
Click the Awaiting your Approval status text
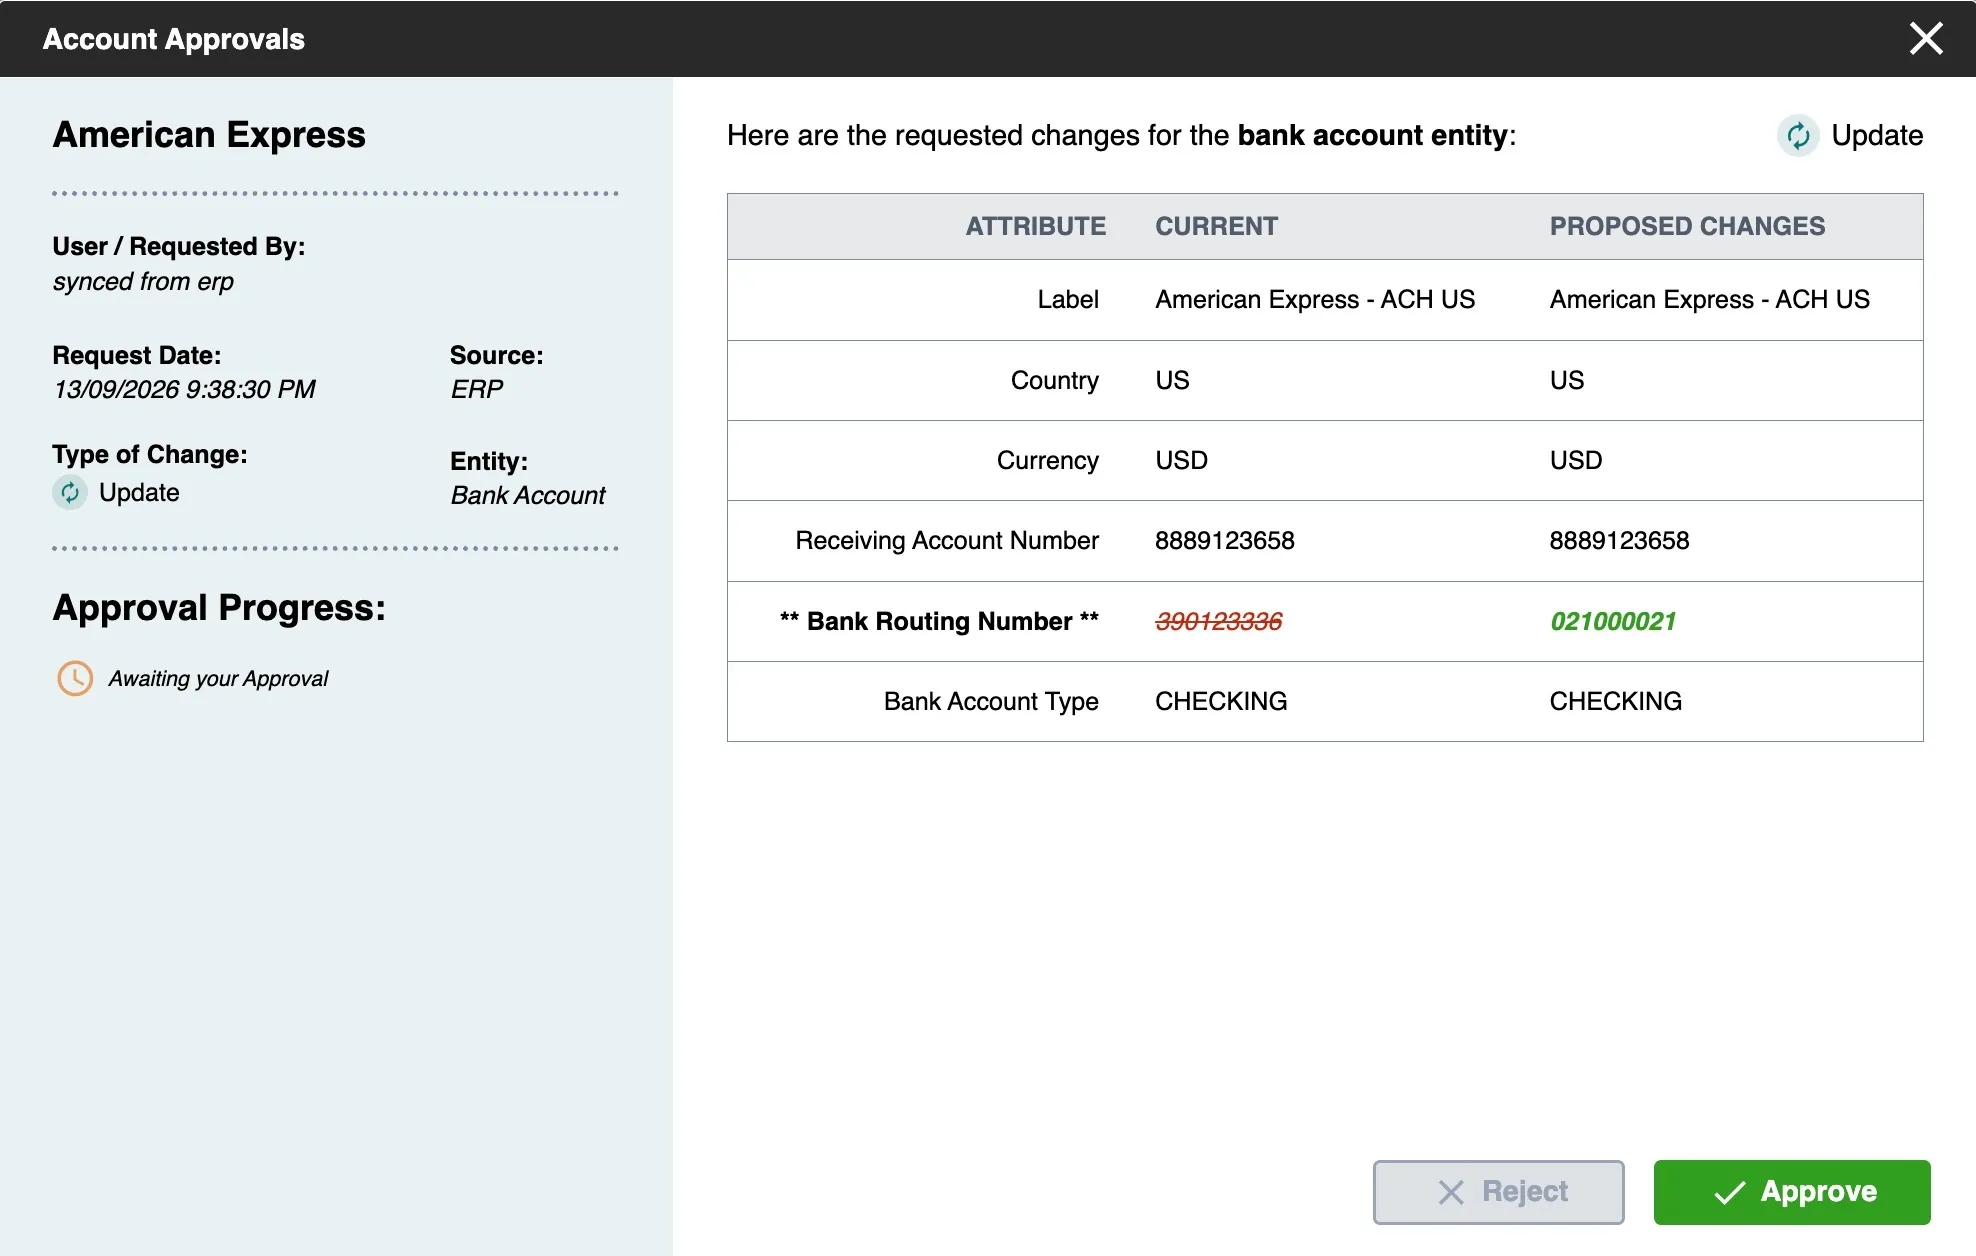click(218, 678)
